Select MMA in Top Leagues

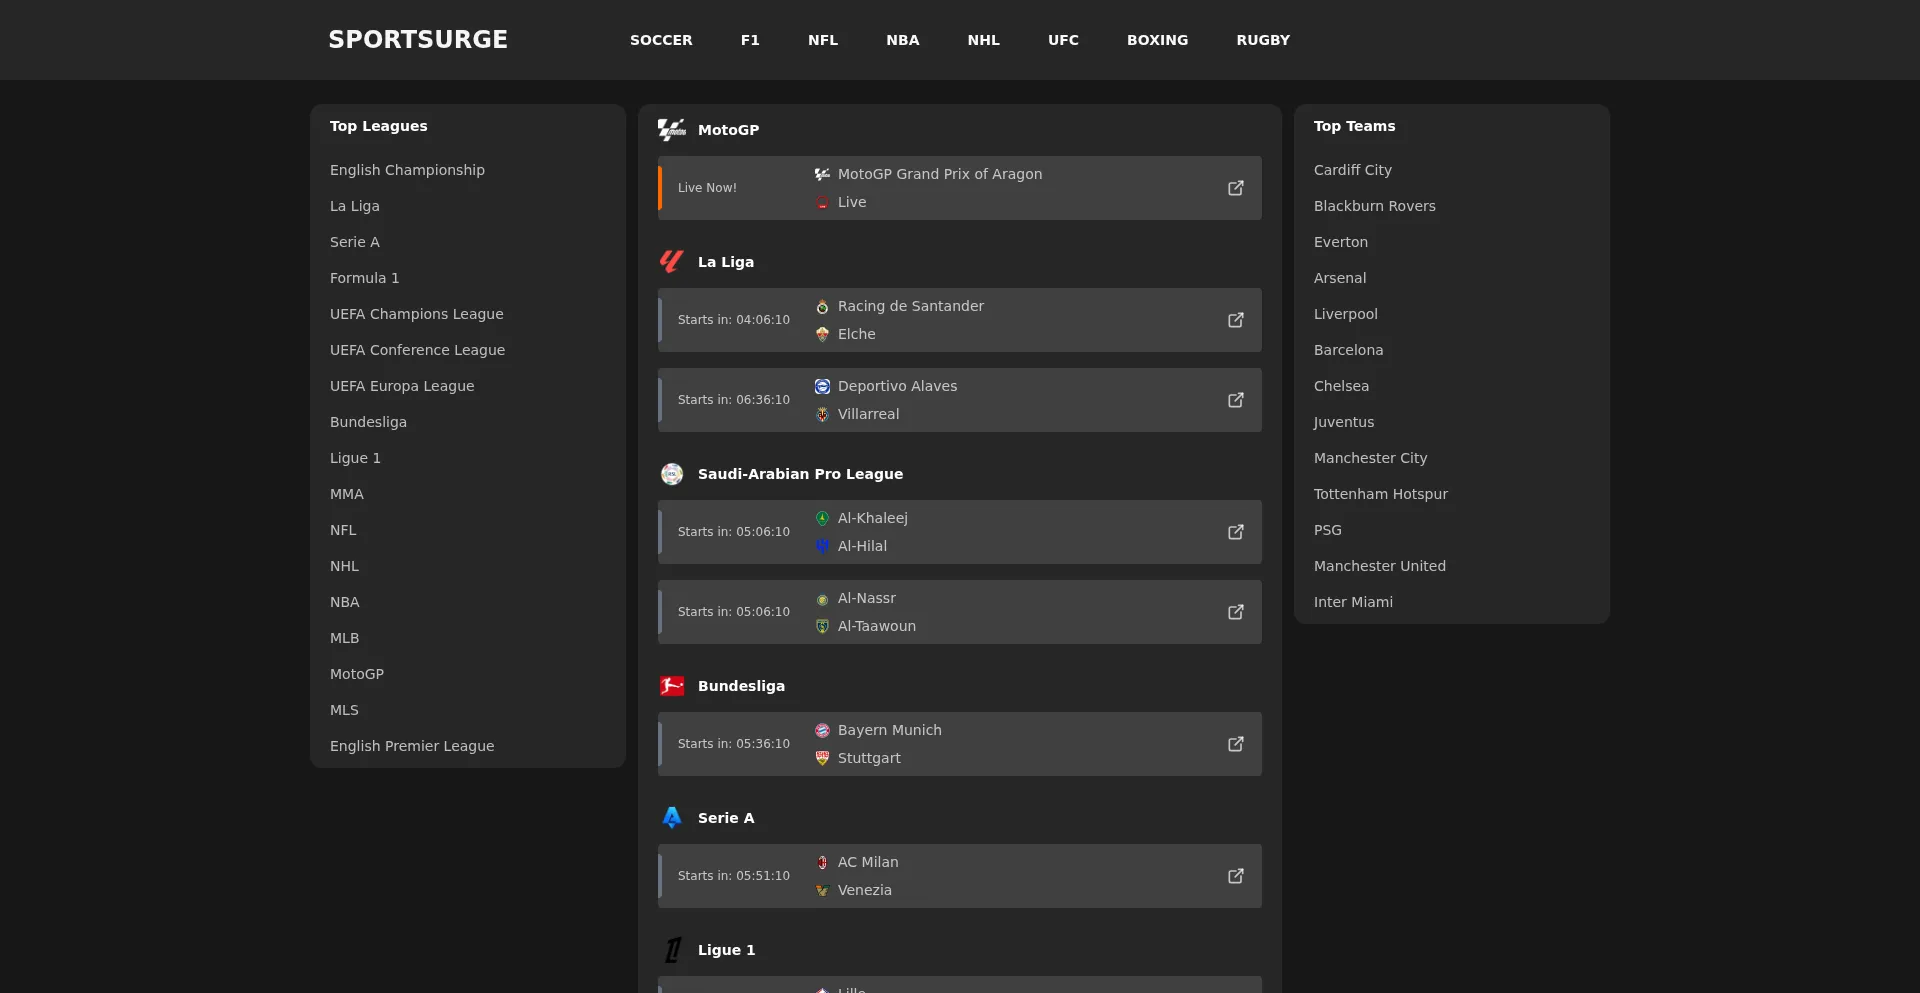point(347,494)
